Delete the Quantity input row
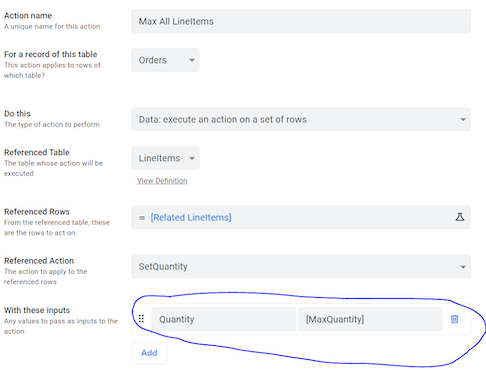486x370 pixels. click(x=454, y=319)
